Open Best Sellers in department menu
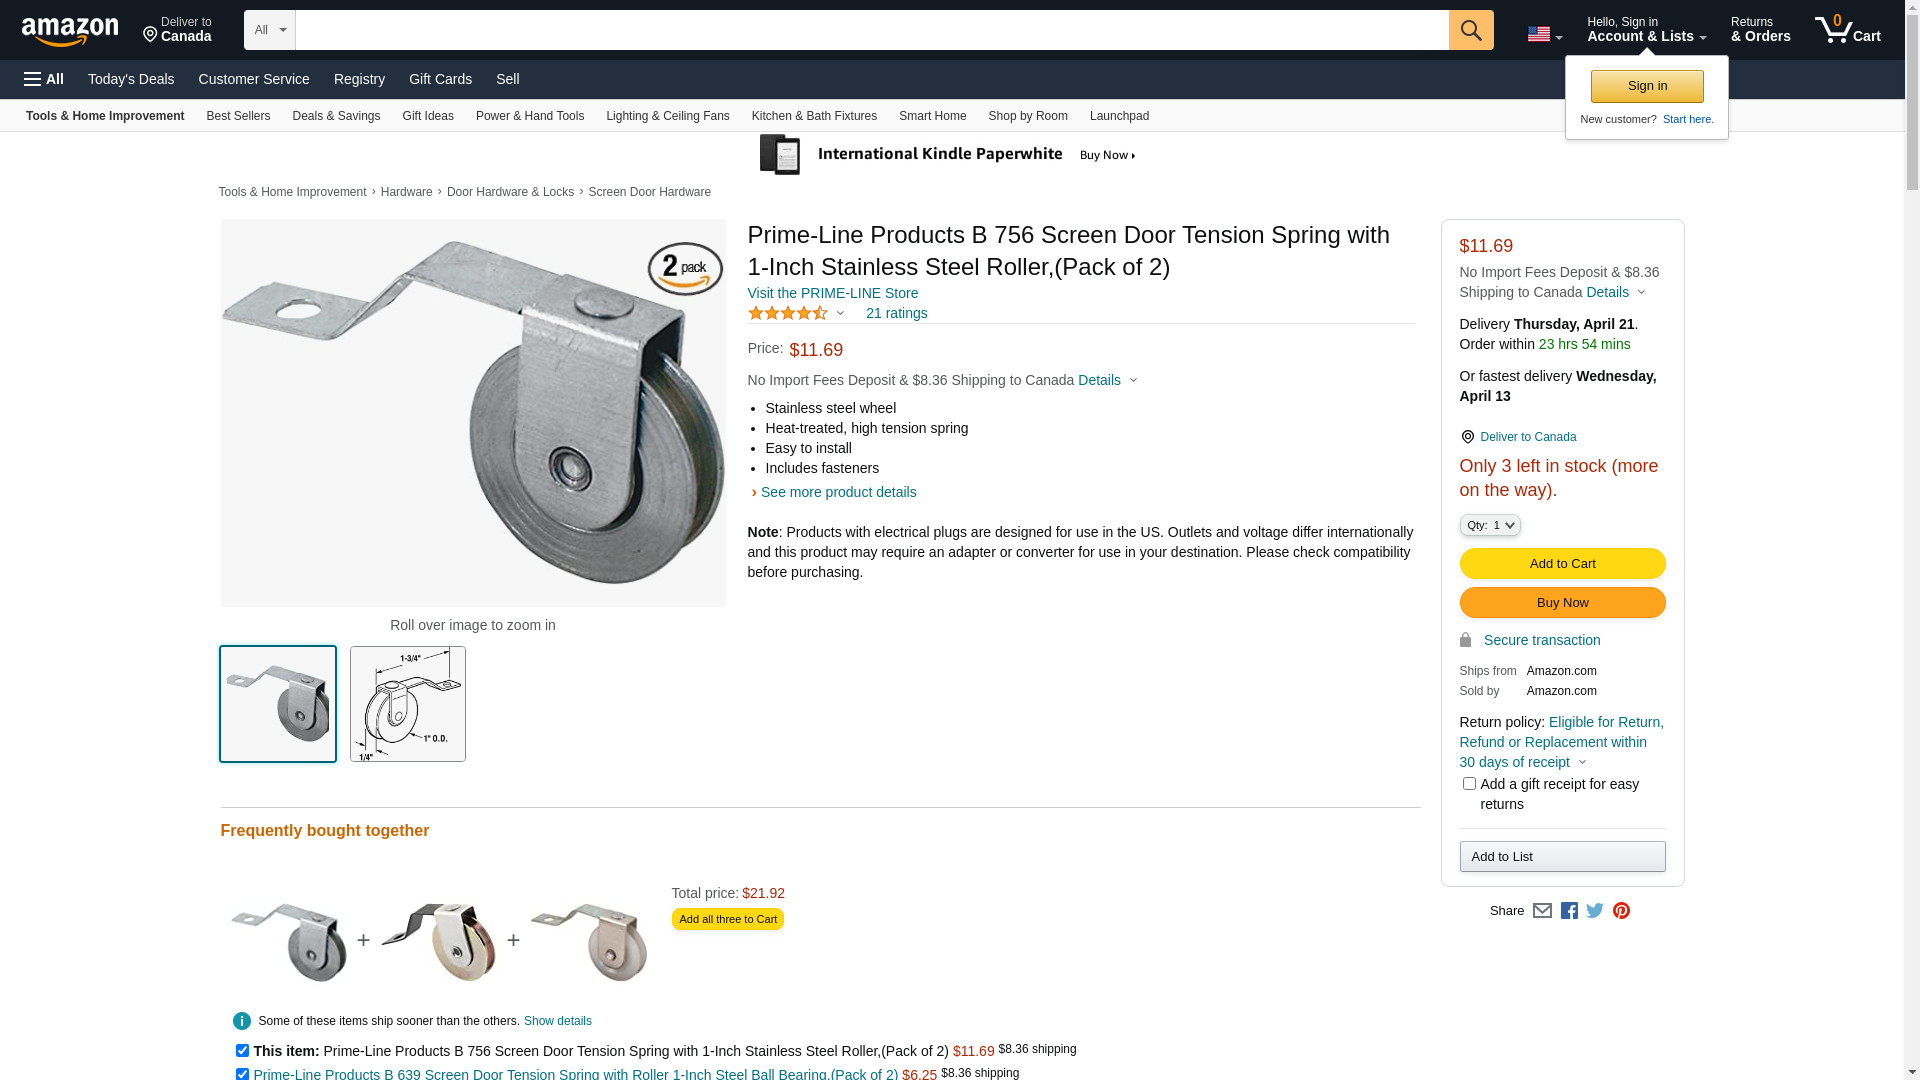This screenshot has width=1920, height=1080. pyautogui.click(x=238, y=116)
